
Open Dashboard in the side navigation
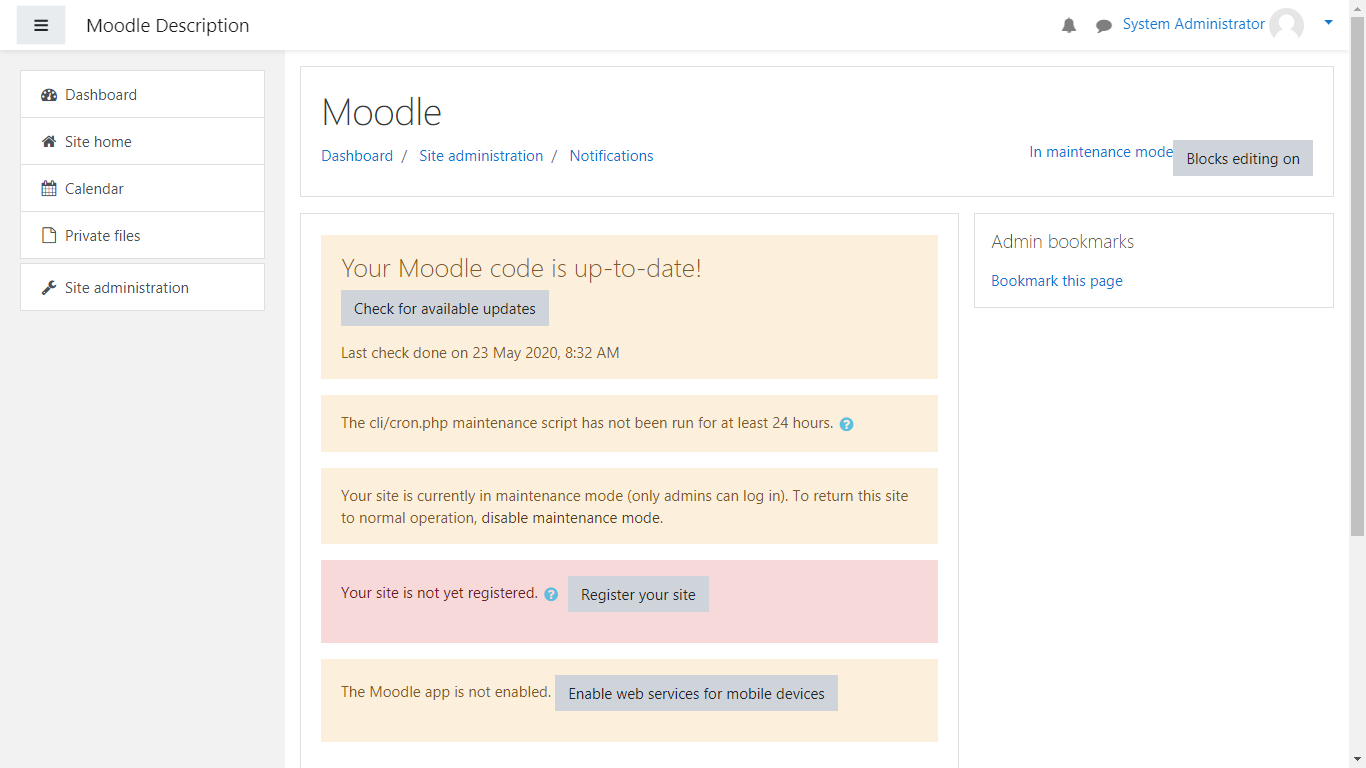(101, 95)
